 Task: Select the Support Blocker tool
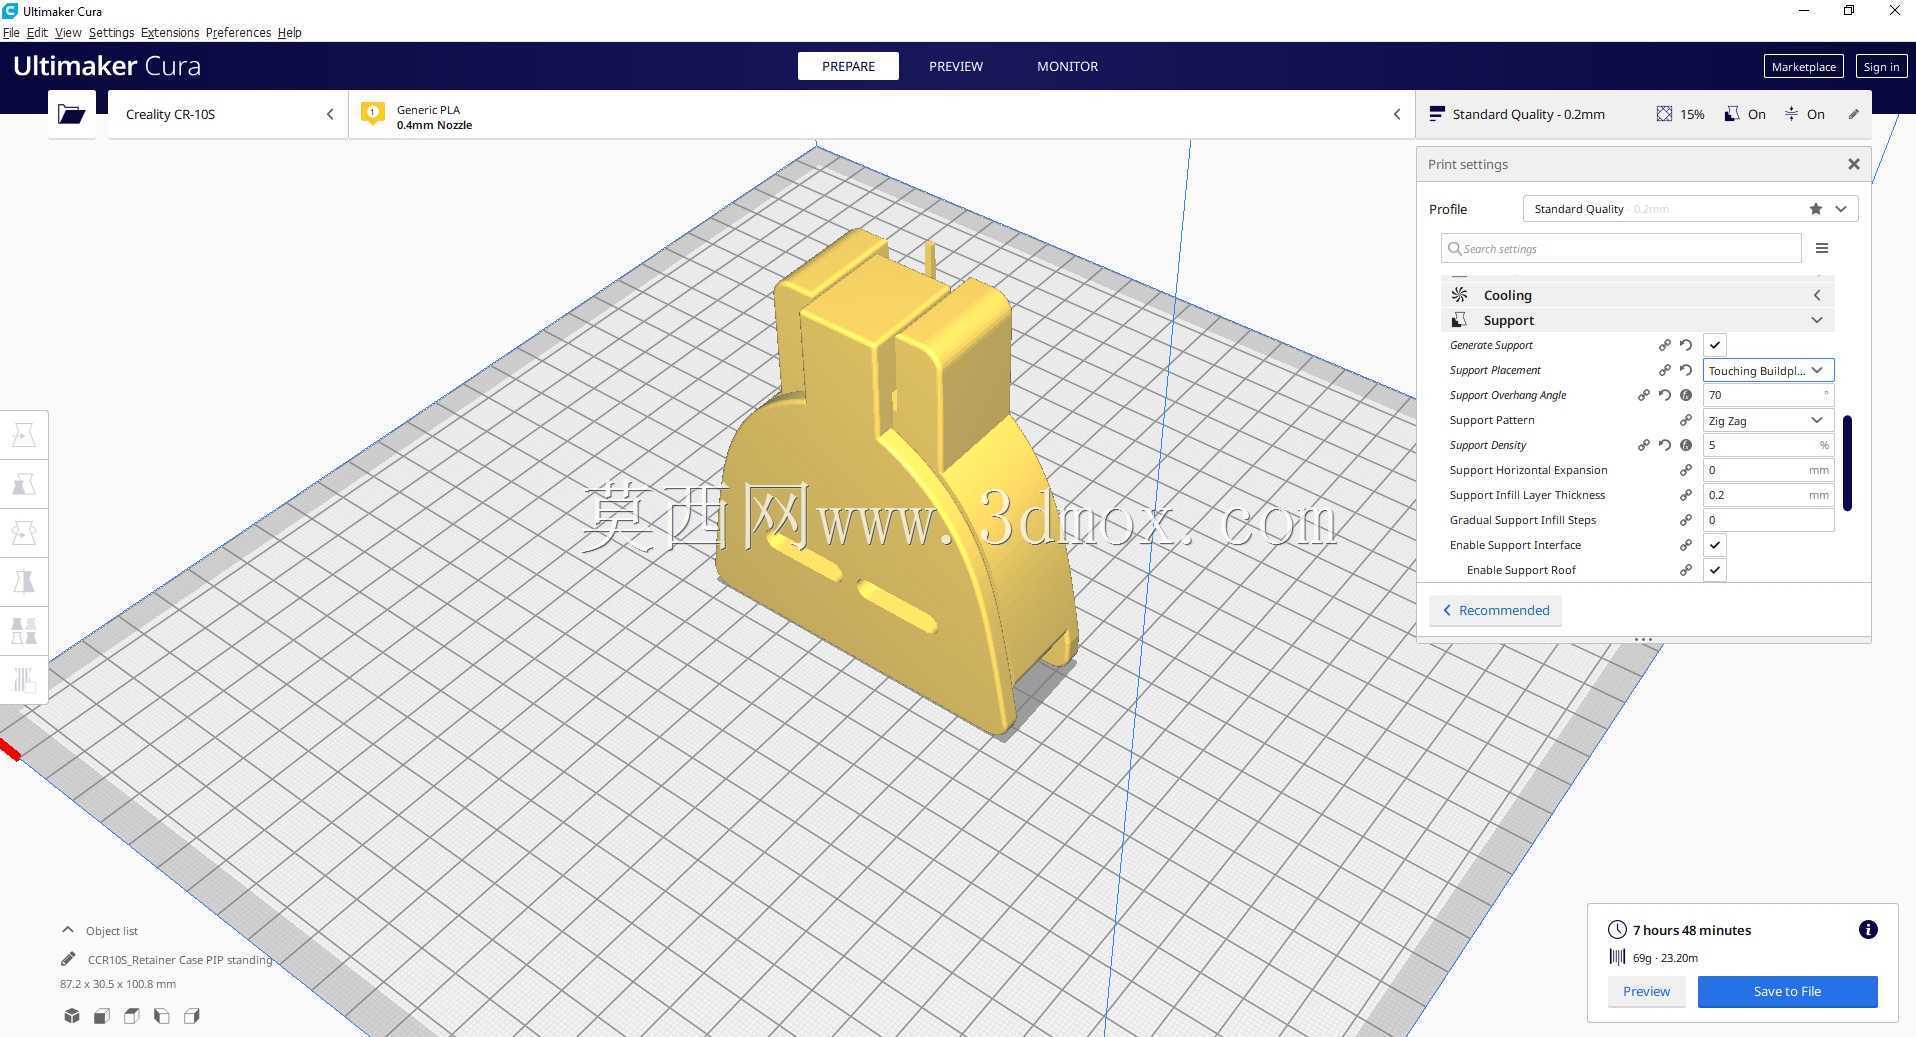tap(24, 680)
